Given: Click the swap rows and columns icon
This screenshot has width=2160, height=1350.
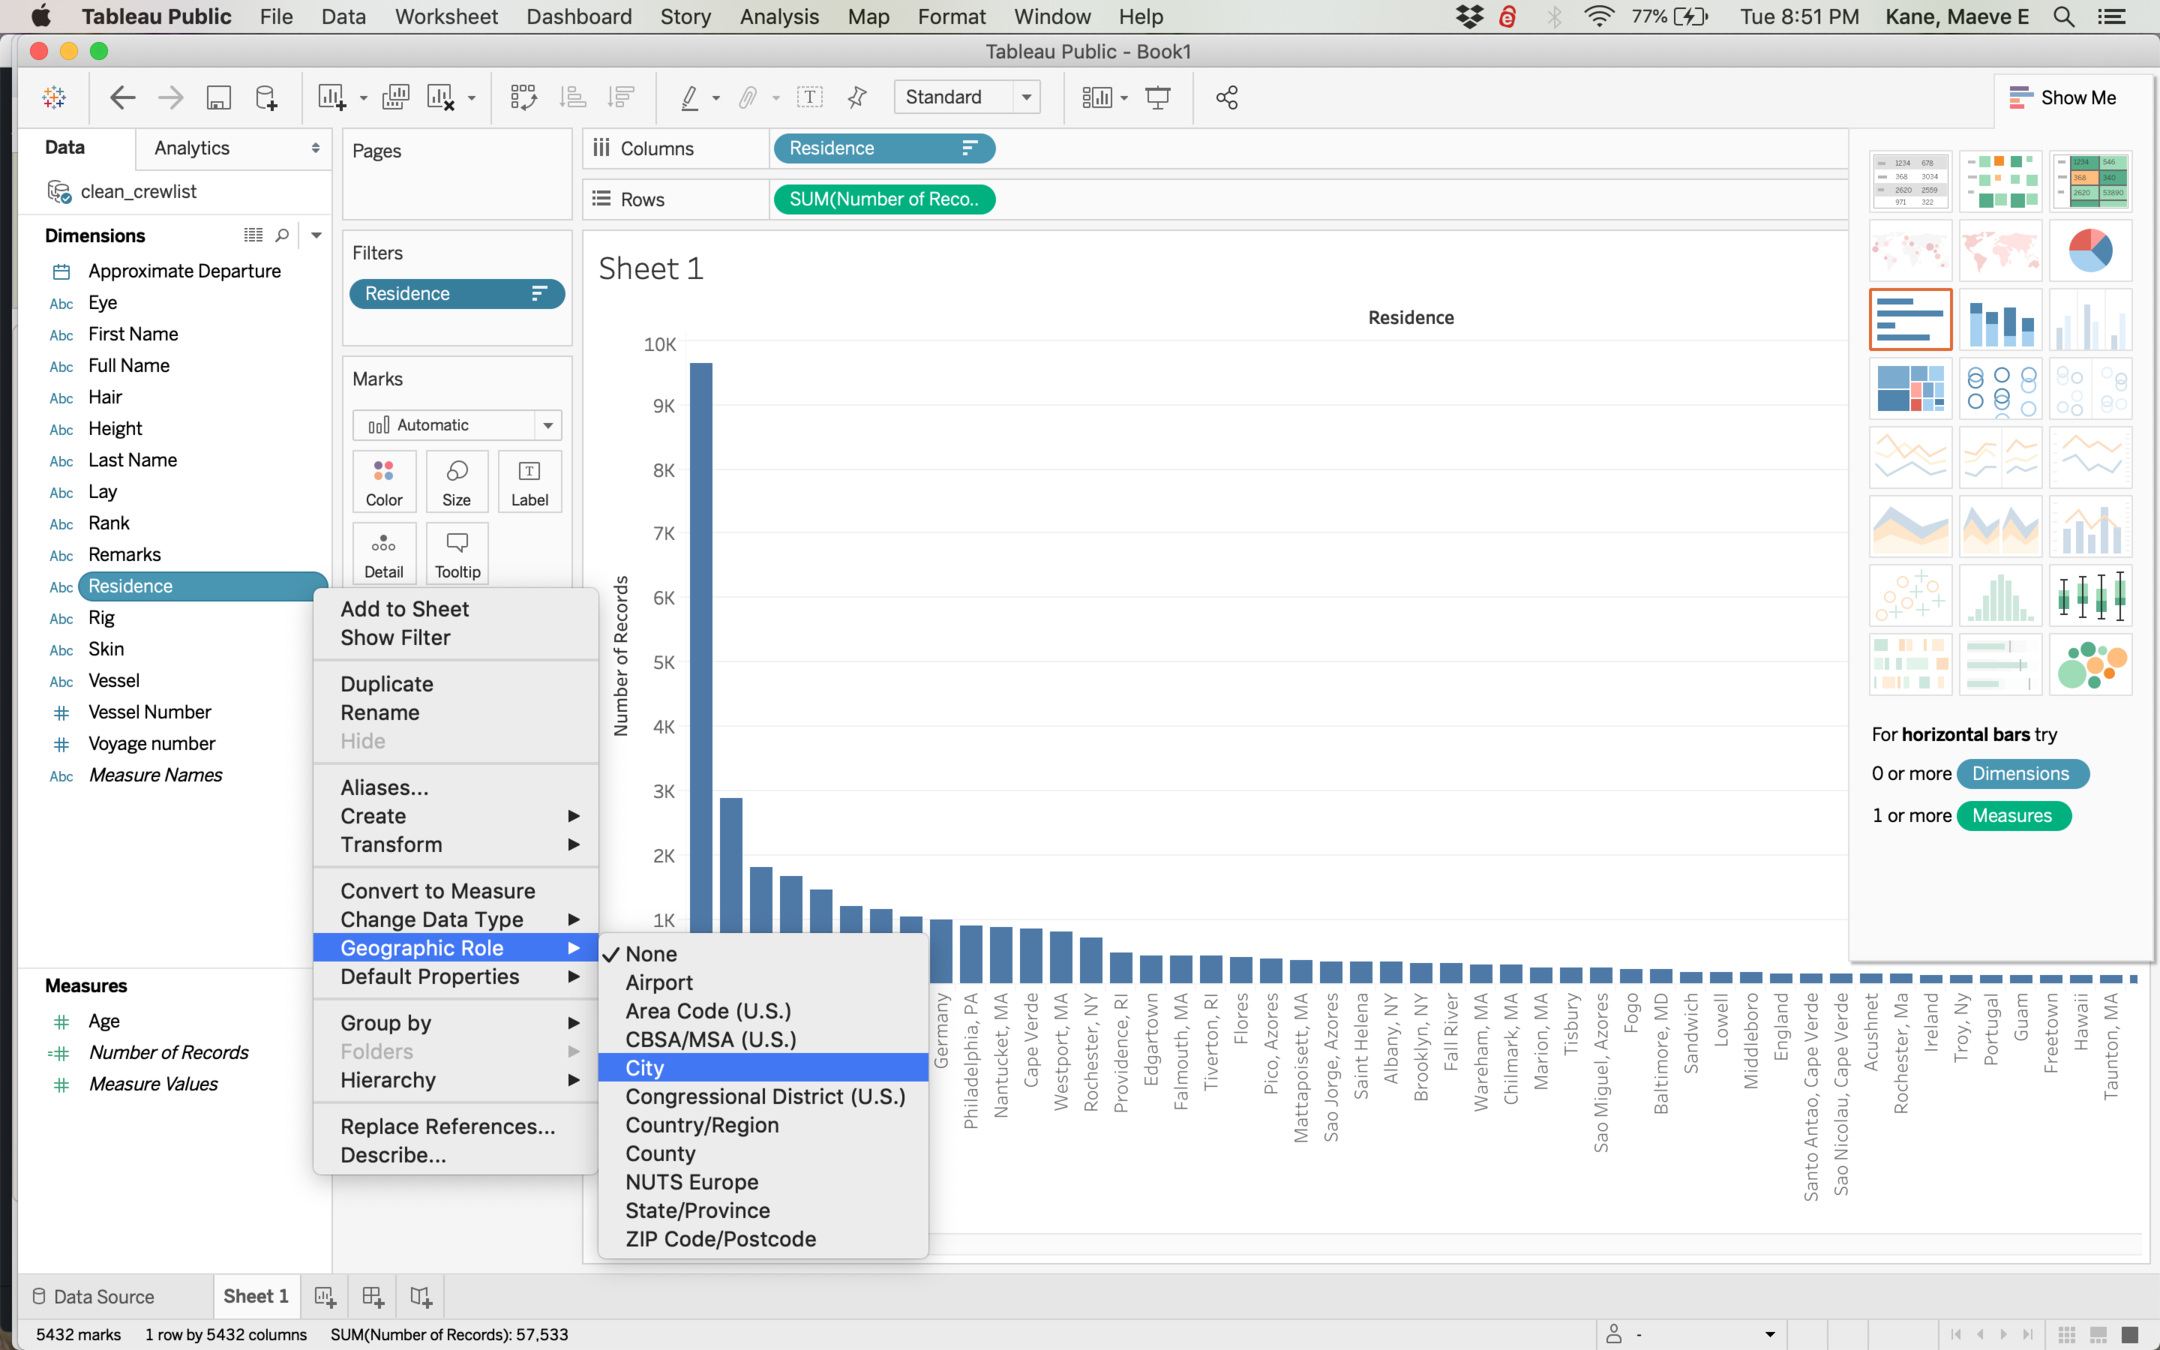Looking at the screenshot, I should [x=523, y=97].
